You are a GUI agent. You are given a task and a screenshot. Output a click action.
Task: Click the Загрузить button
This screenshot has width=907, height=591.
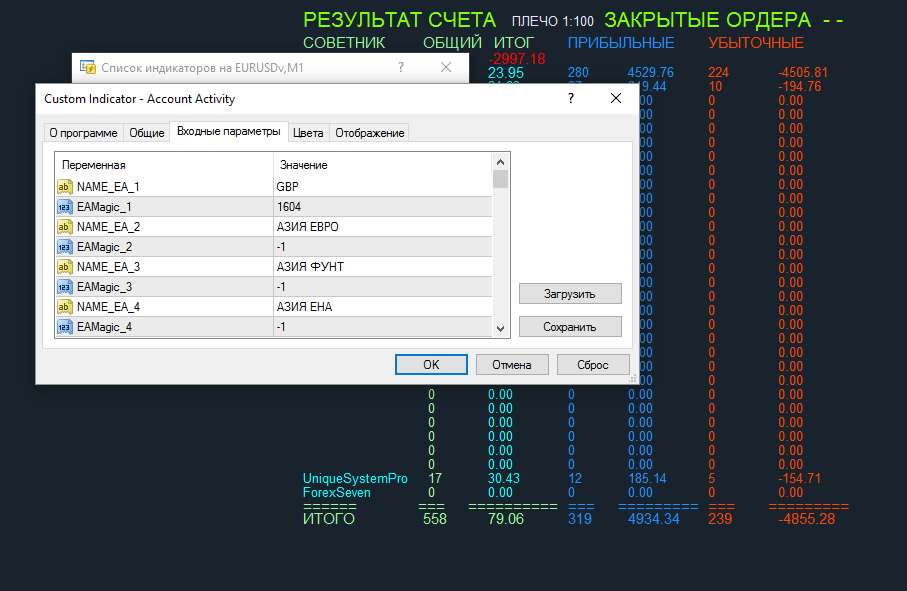coord(570,294)
